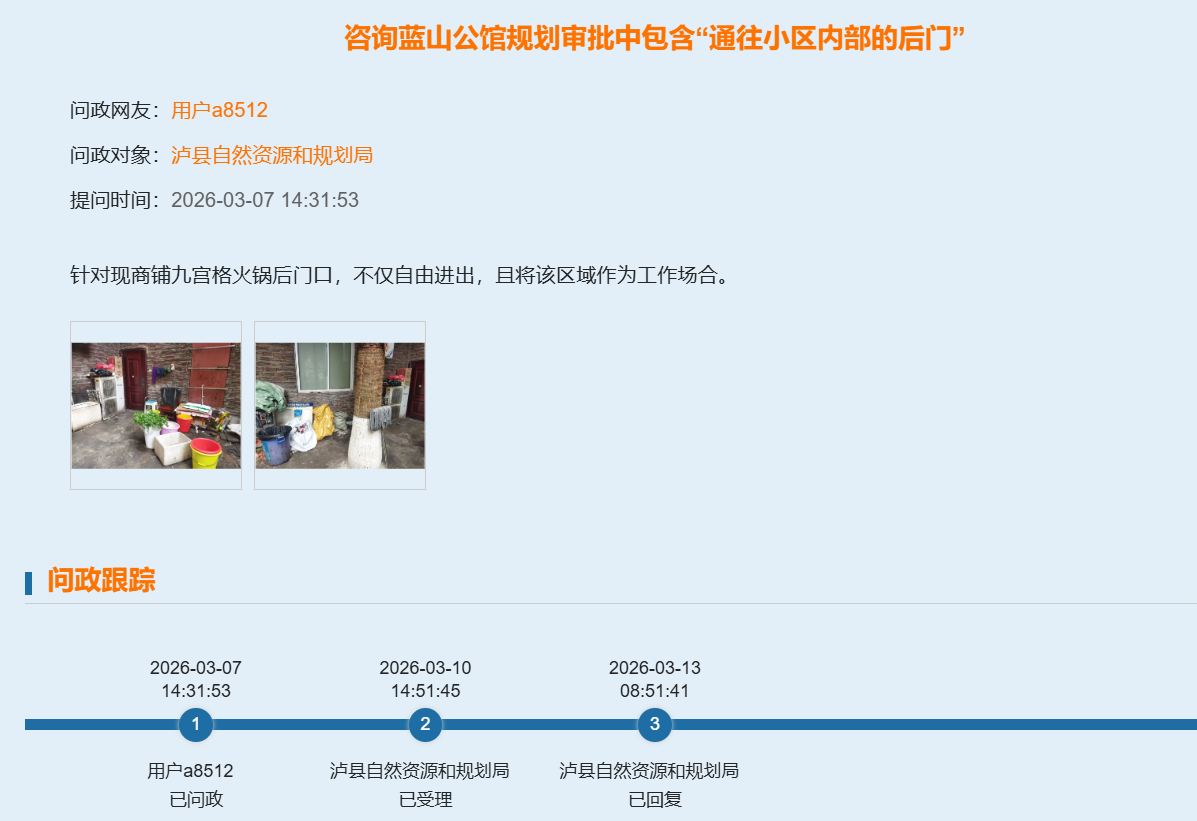Click the 已回复 status under step 3

pos(655,799)
